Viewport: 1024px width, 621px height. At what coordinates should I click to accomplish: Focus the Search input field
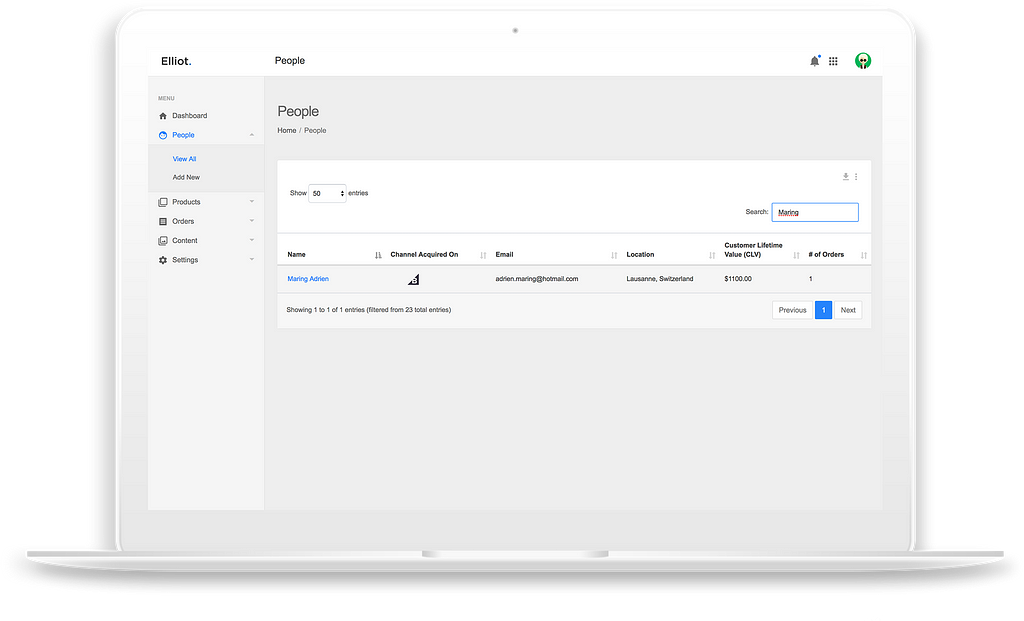[x=815, y=212]
